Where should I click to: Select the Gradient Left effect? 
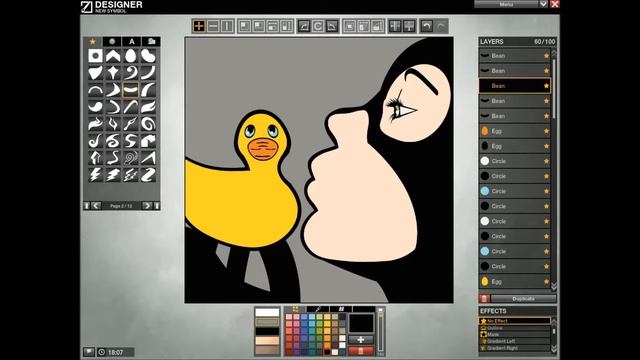[514, 341]
